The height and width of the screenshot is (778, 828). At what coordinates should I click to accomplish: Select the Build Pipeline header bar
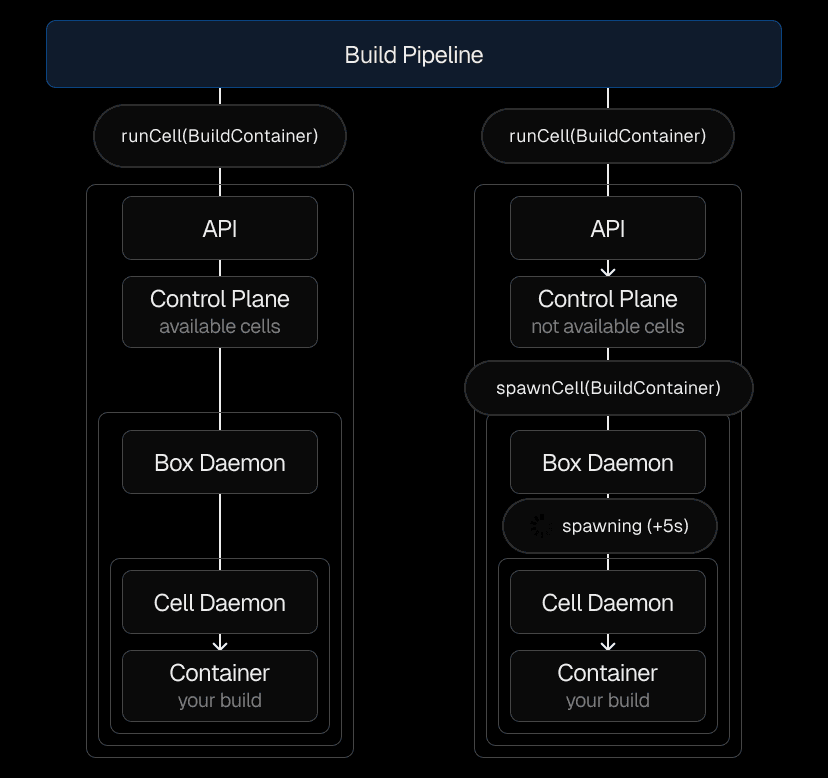pos(413,54)
